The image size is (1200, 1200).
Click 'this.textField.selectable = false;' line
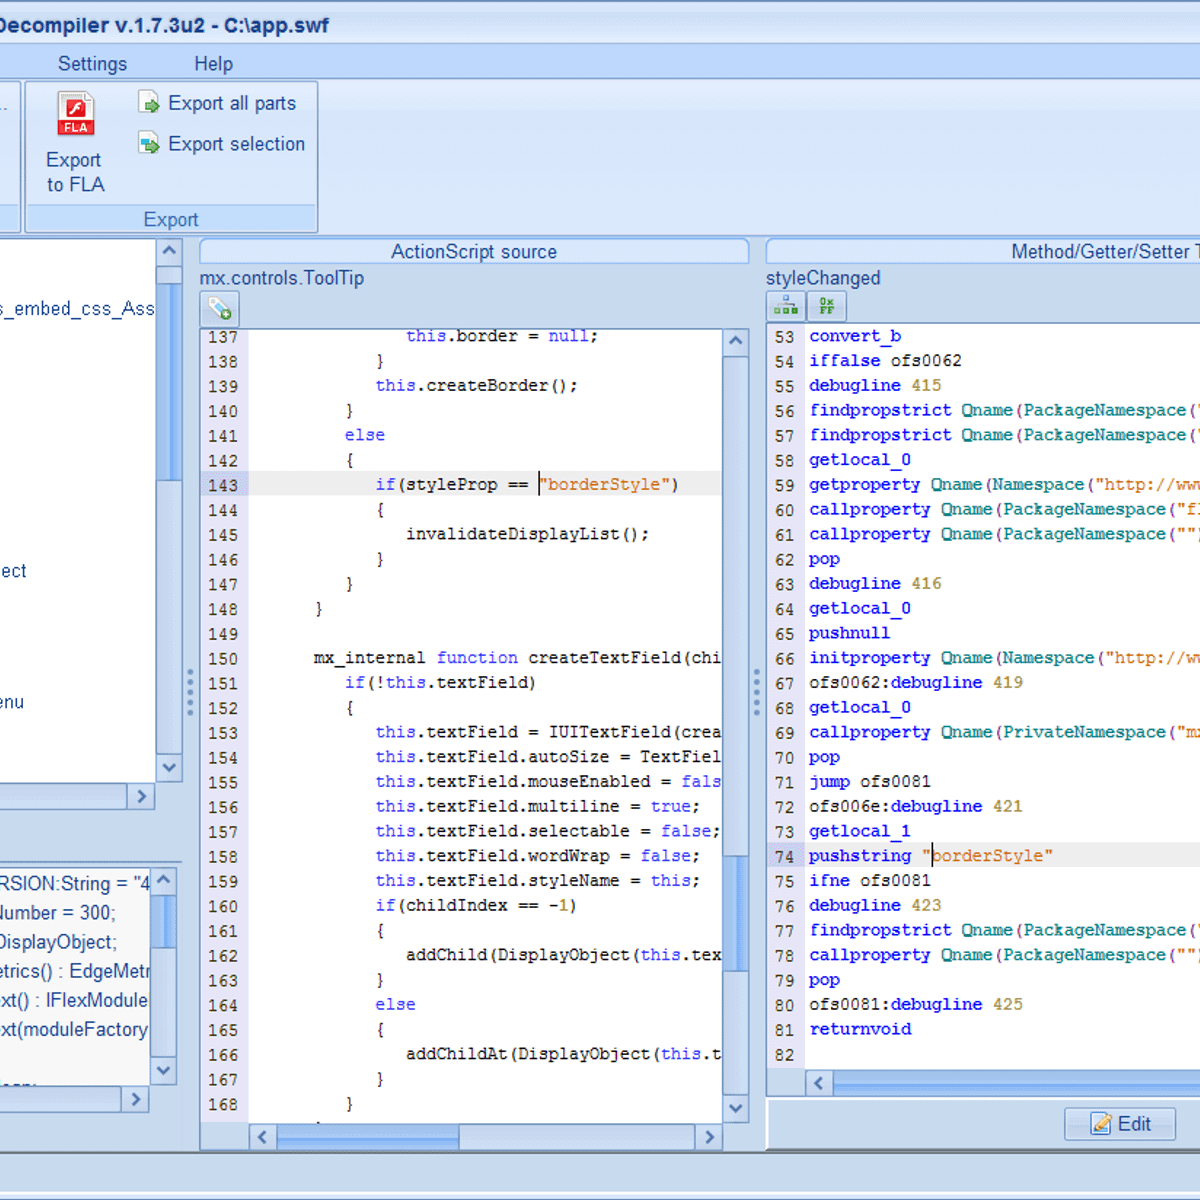pyautogui.click(x=547, y=831)
